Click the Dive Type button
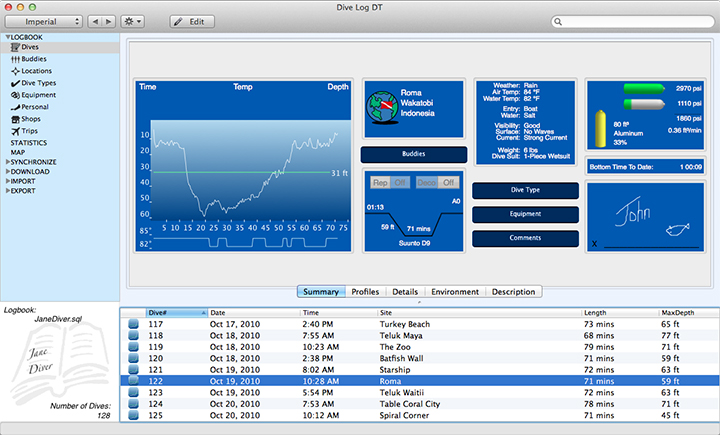Image resolution: width=720 pixels, height=435 pixels. click(x=525, y=190)
